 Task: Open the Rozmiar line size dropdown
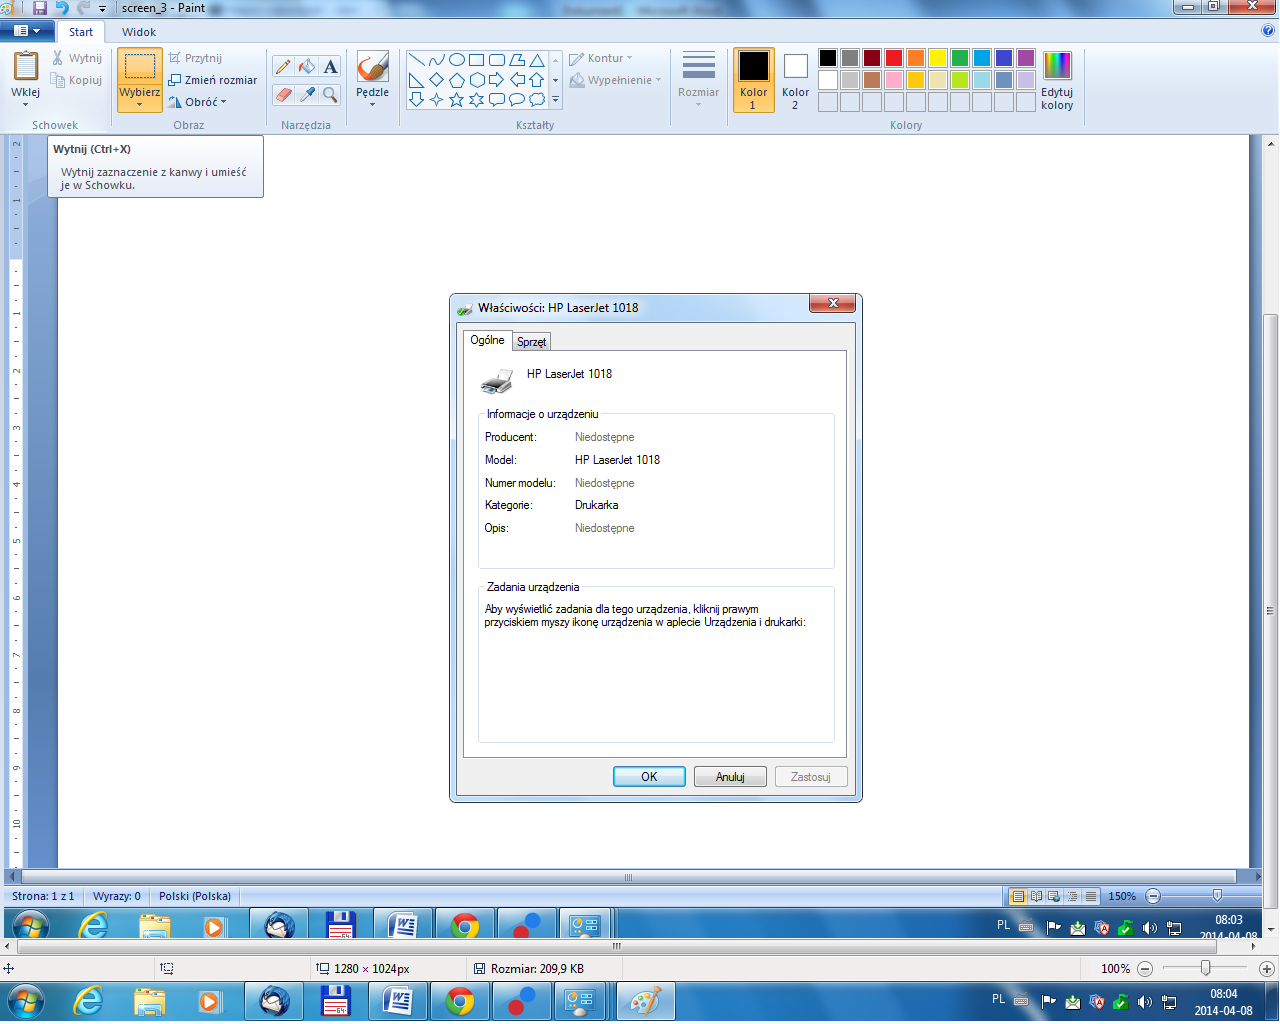click(x=698, y=79)
